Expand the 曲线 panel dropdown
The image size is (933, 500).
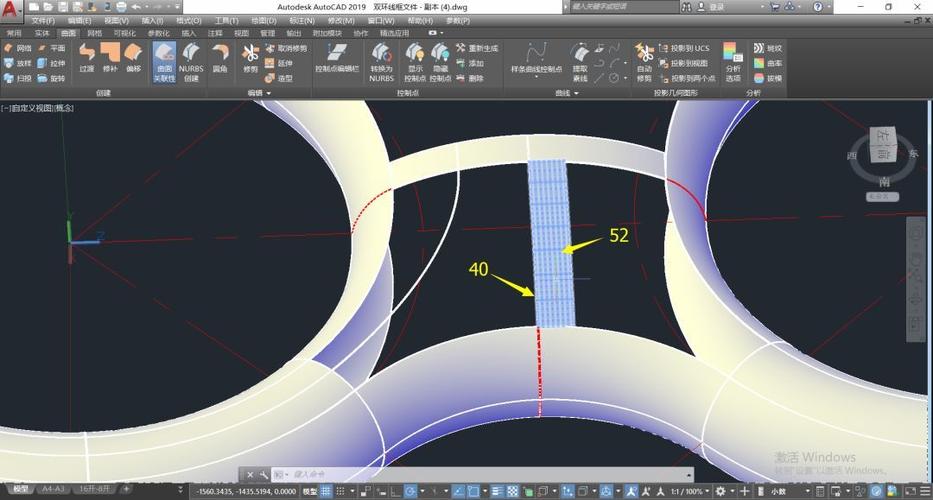(x=577, y=93)
